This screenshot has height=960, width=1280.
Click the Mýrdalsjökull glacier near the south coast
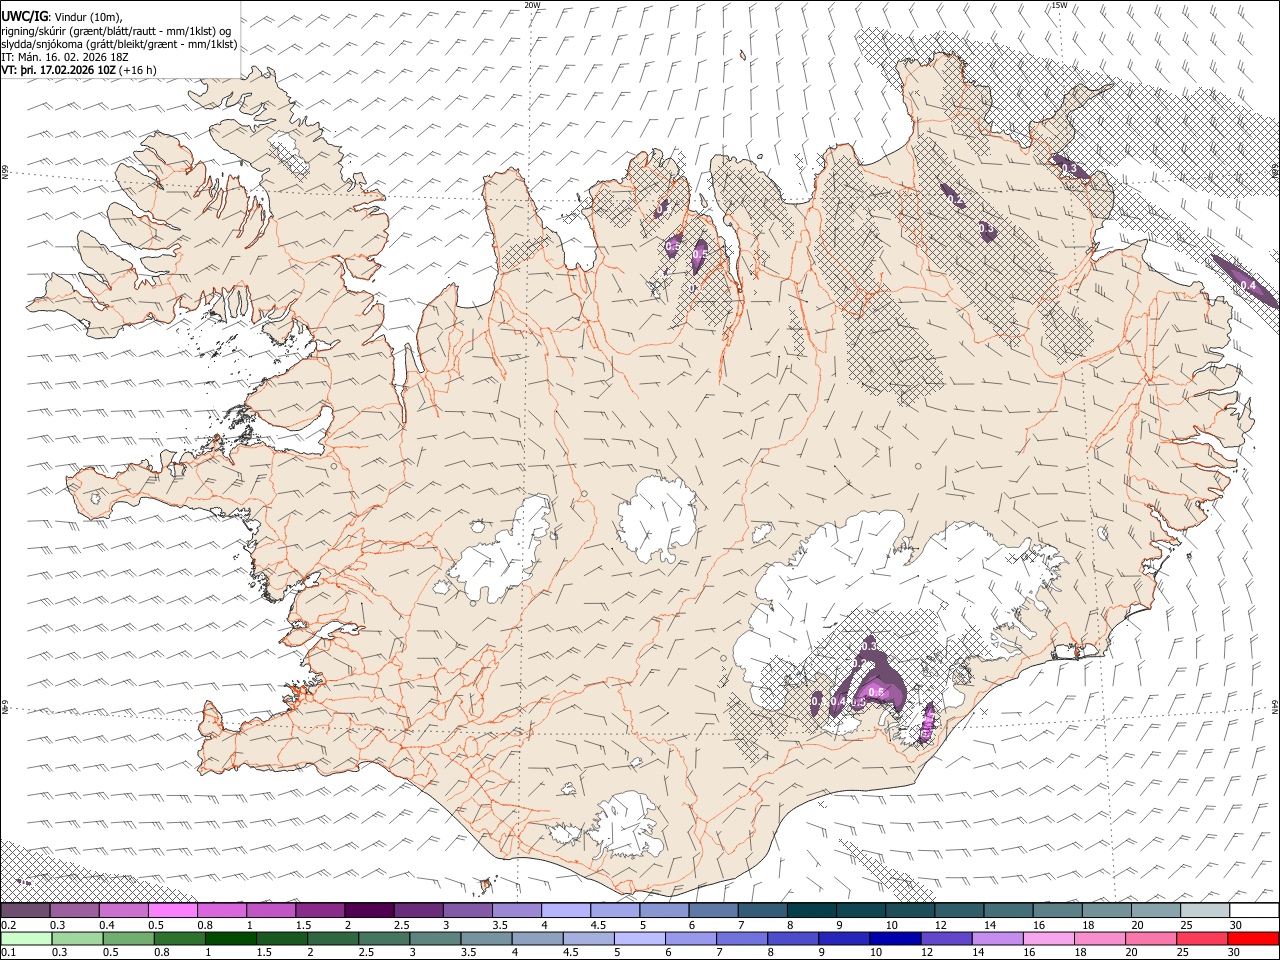(628, 826)
